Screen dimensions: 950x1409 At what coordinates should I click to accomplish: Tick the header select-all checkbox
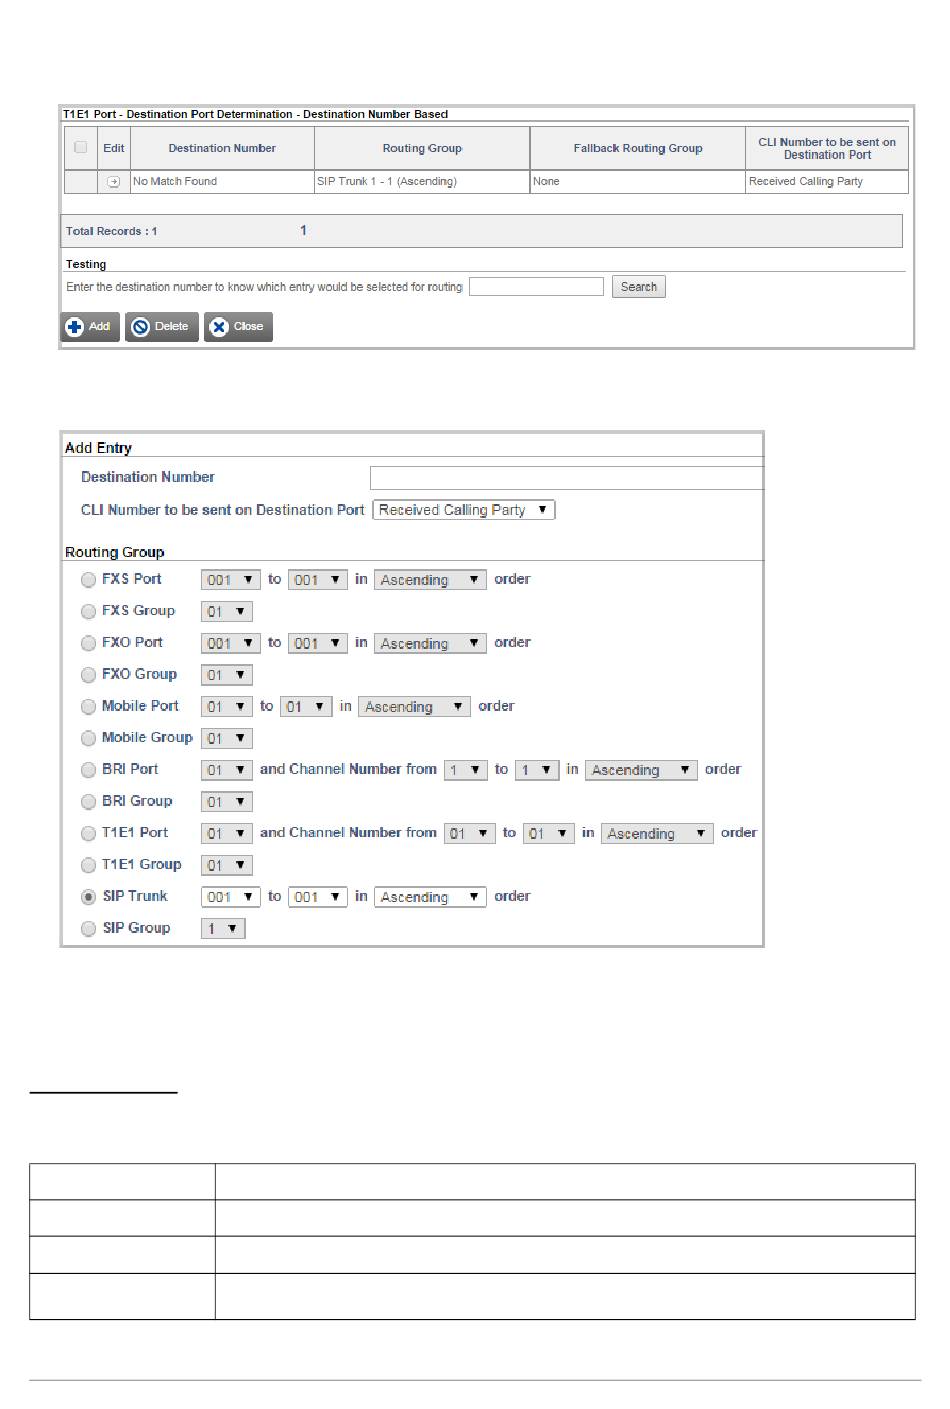point(81,147)
